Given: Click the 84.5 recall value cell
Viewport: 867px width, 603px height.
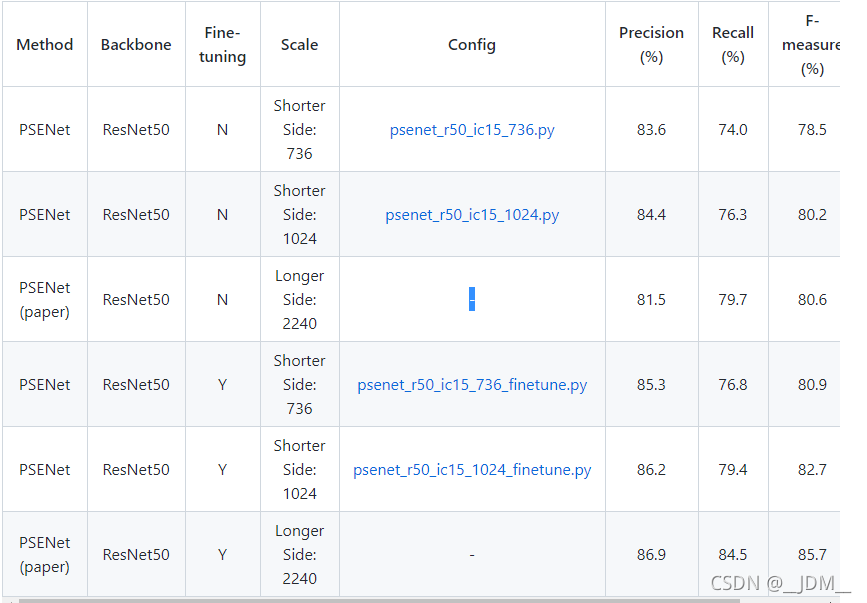Looking at the screenshot, I should (733, 555).
